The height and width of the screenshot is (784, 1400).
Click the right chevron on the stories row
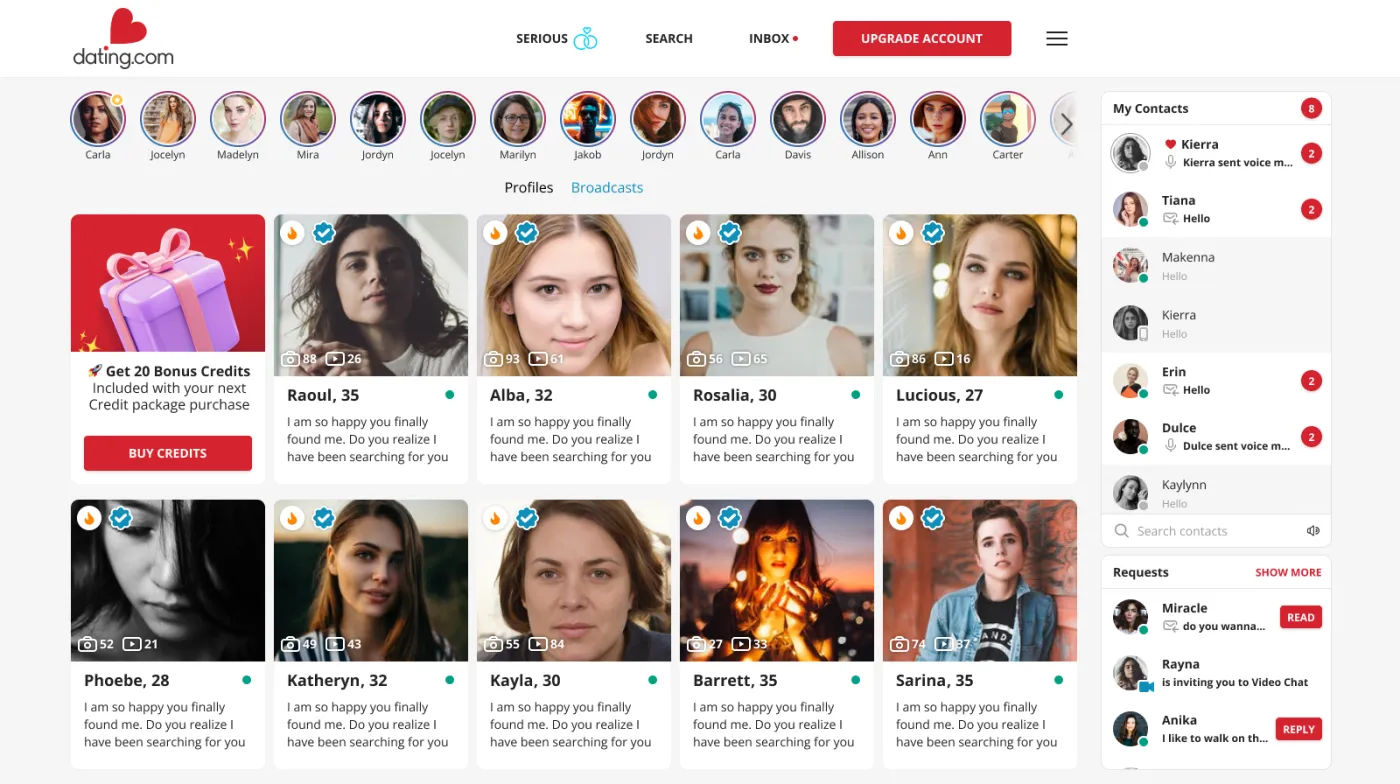click(x=1067, y=124)
